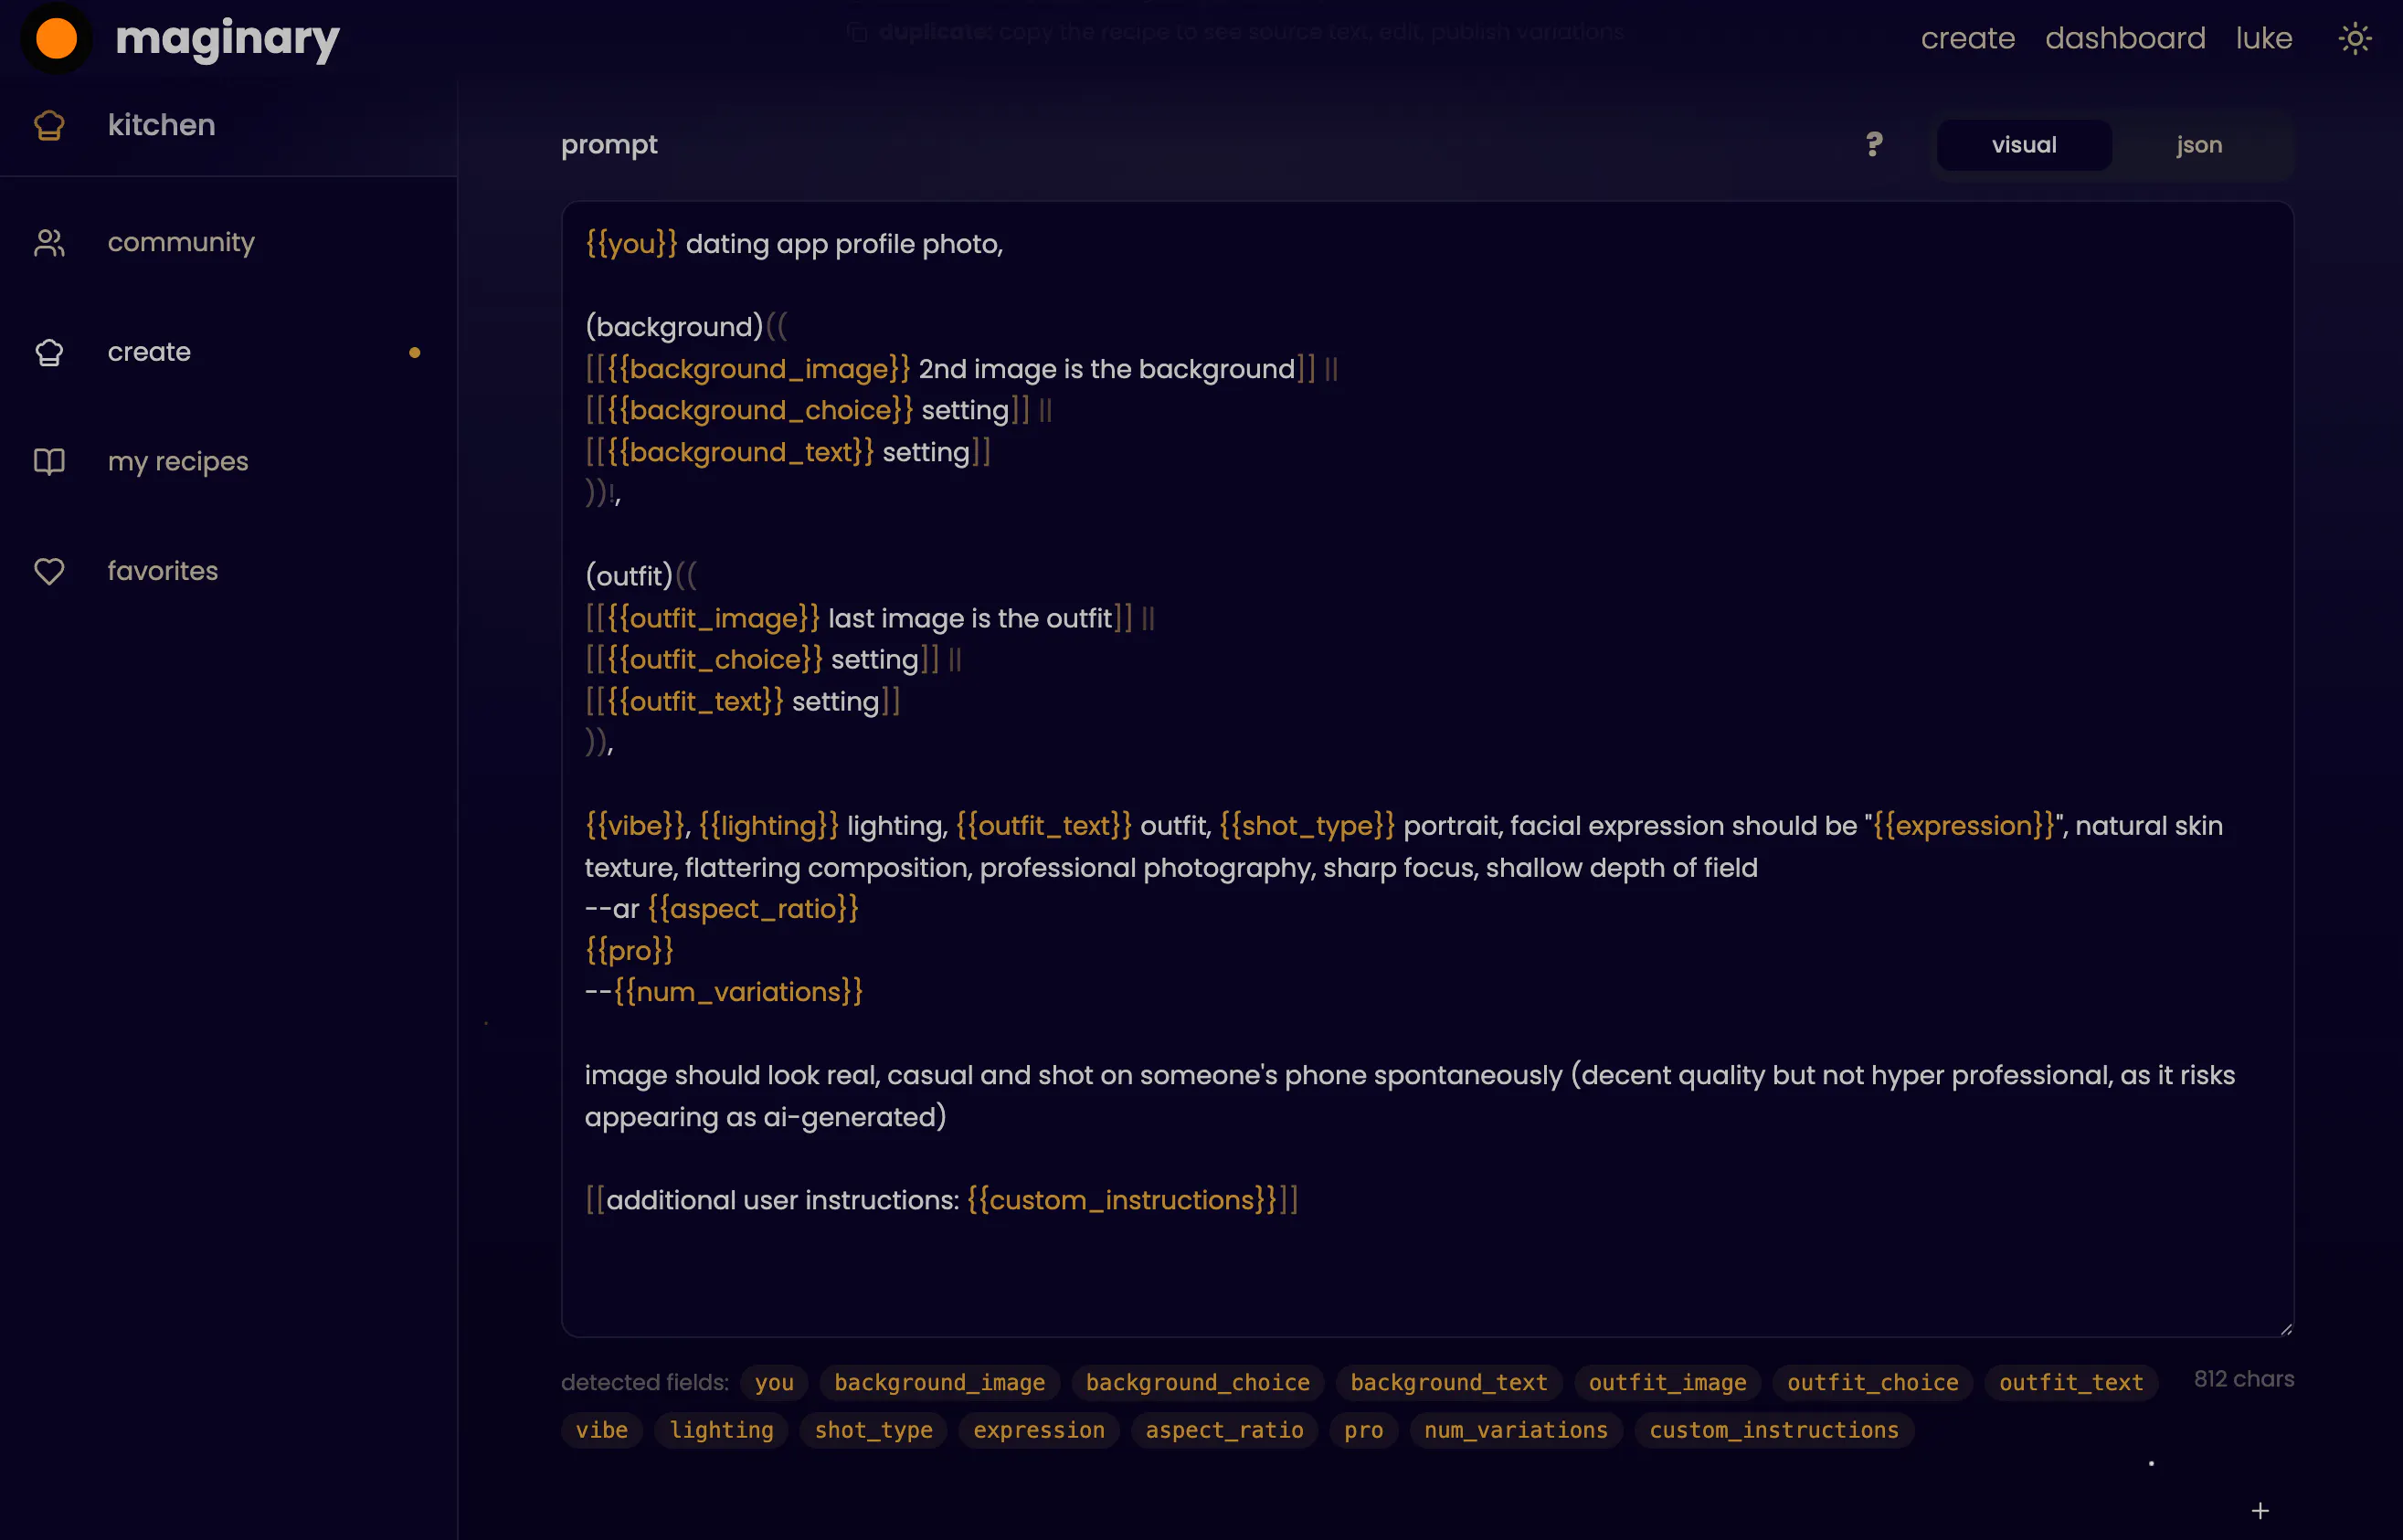This screenshot has width=2403, height=1540.
Task: Click the num_variations field chip
Action: (1516, 1430)
